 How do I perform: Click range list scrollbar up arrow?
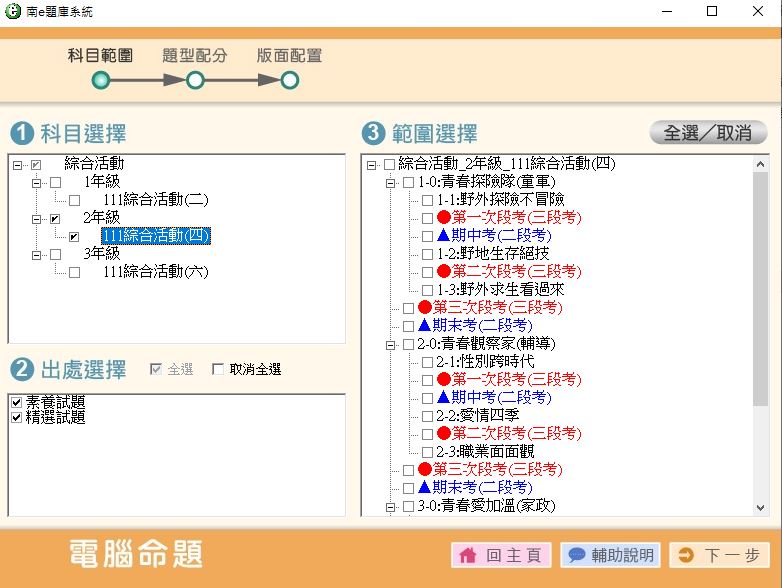pos(760,164)
